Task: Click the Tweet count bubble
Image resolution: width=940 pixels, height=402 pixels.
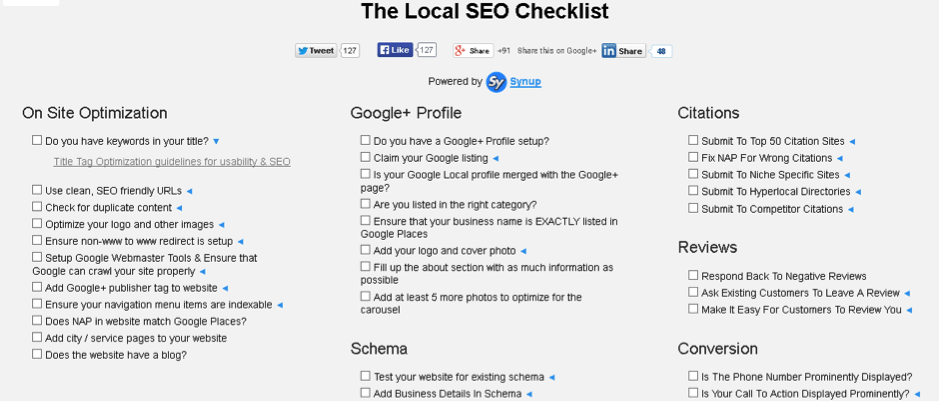Action: click(350, 50)
